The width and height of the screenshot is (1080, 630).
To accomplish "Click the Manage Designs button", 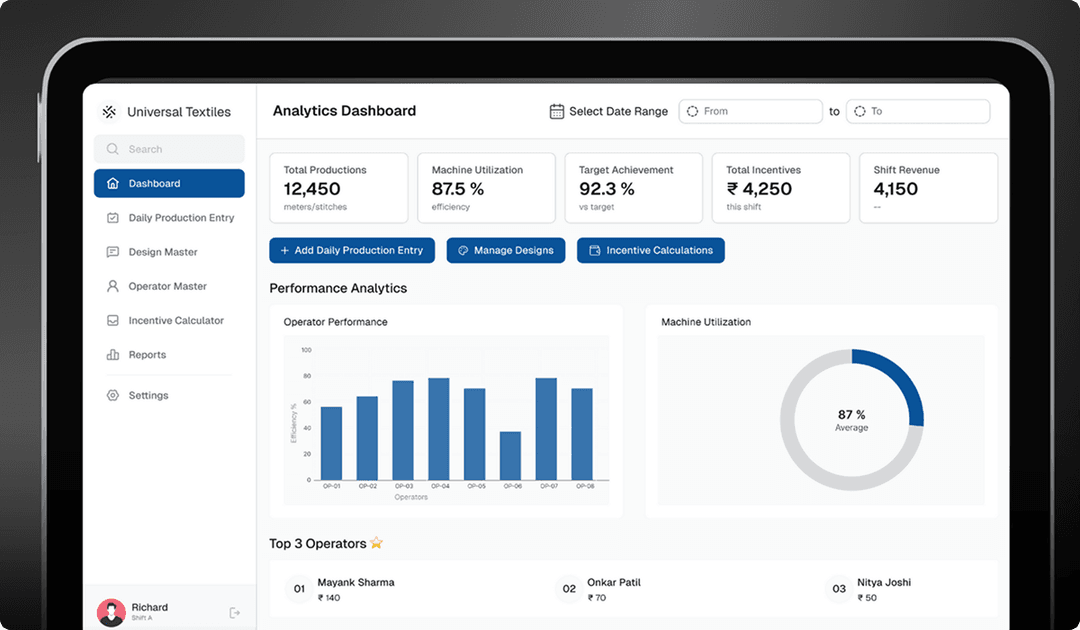I will [x=506, y=250].
